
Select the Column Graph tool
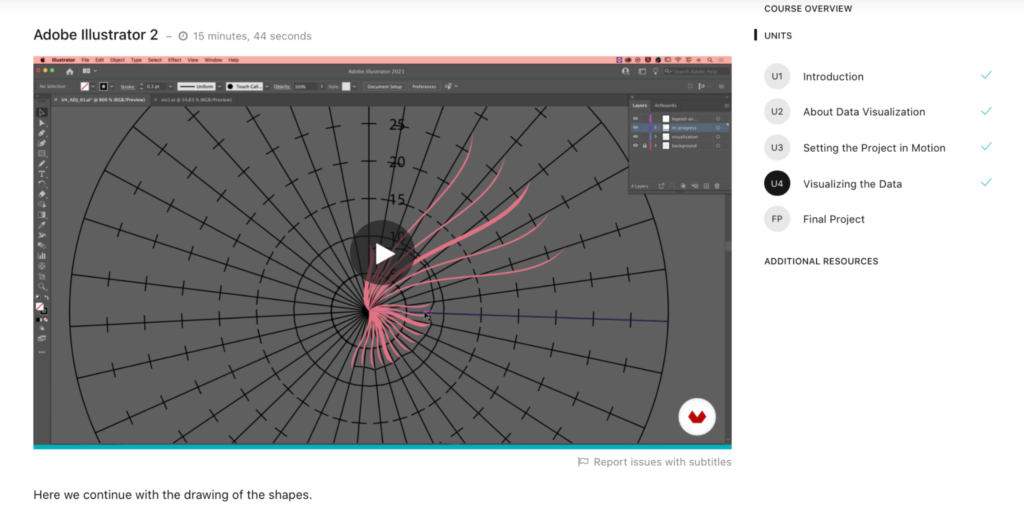coord(42,255)
